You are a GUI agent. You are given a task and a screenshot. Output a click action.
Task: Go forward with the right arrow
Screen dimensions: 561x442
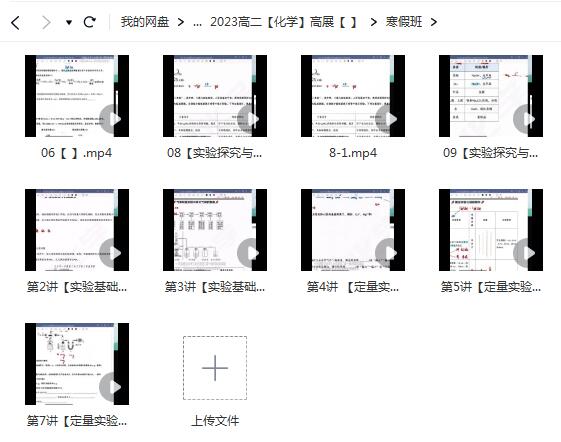point(46,23)
